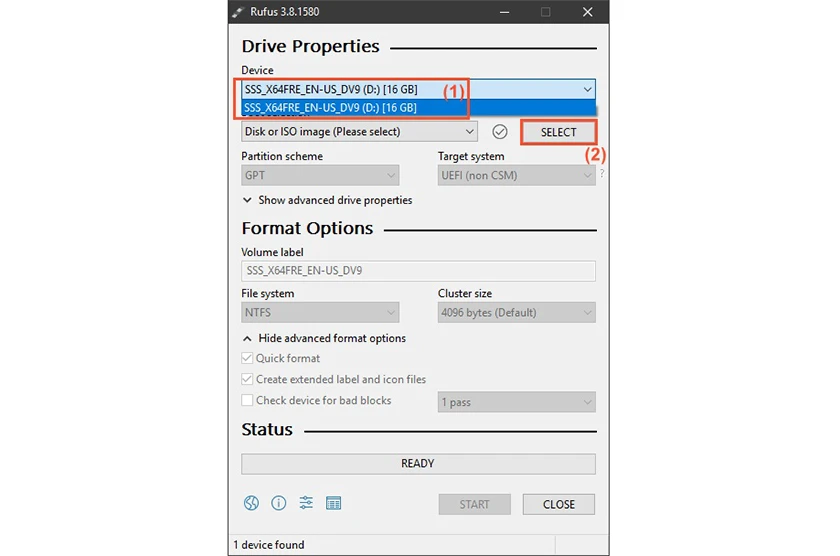Click the checksum checkmark icon

pyautogui.click(x=499, y=132)
